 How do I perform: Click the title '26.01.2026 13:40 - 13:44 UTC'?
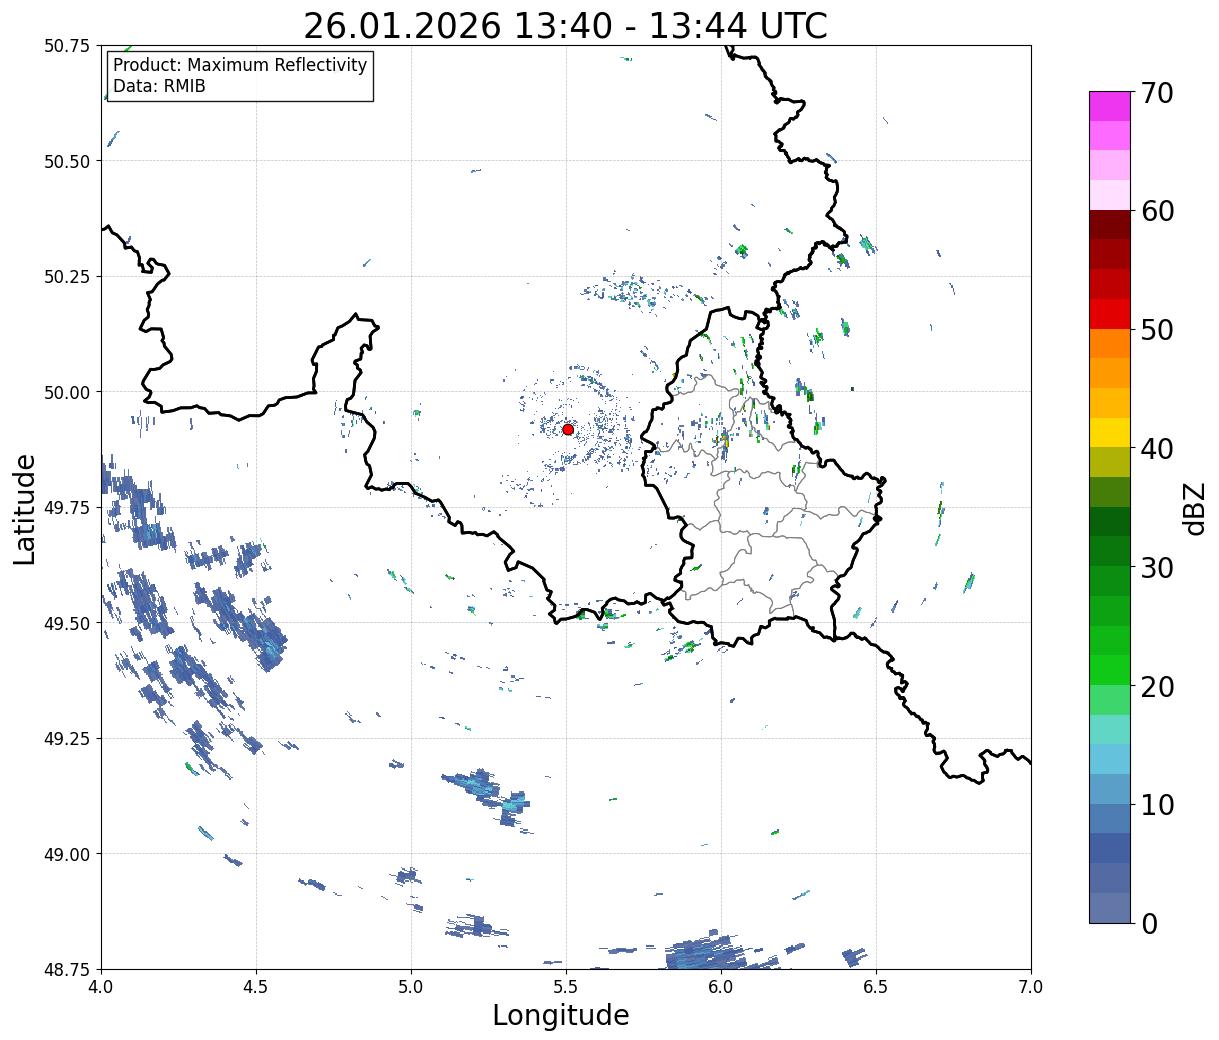(x=565, y=26)
